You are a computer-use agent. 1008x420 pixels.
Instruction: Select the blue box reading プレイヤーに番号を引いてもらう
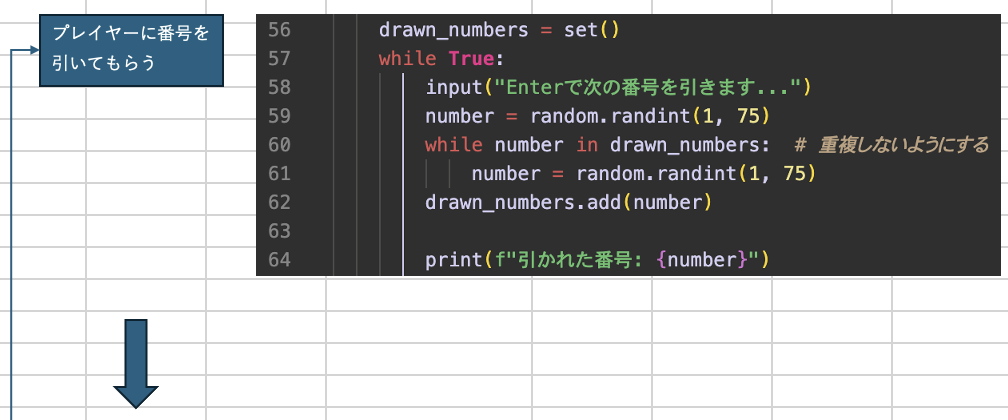pyautogui.click(x=131, y=50)
